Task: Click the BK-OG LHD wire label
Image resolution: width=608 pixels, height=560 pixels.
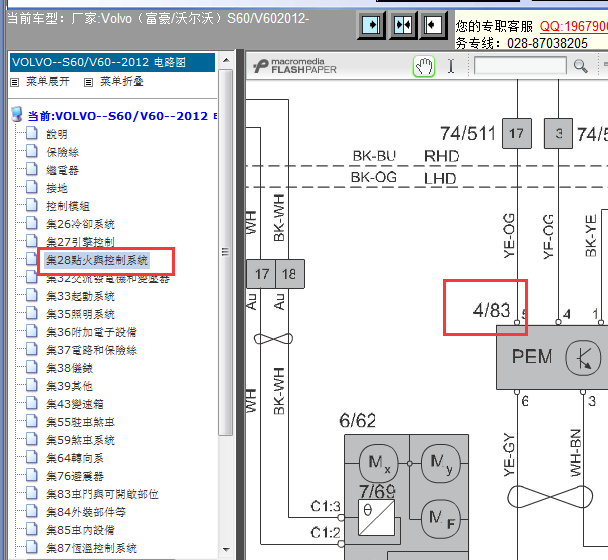Action: (x=403, y=178)
